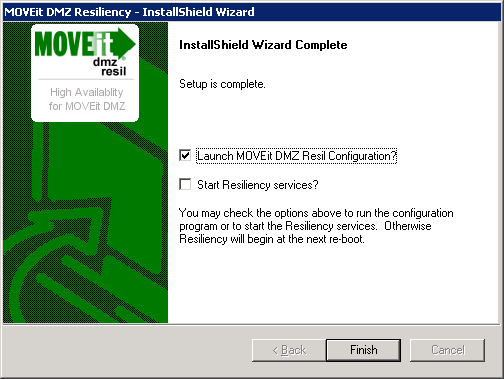Click the grayed-out Cancel button

pyautogui.click(x=447, y=350)
